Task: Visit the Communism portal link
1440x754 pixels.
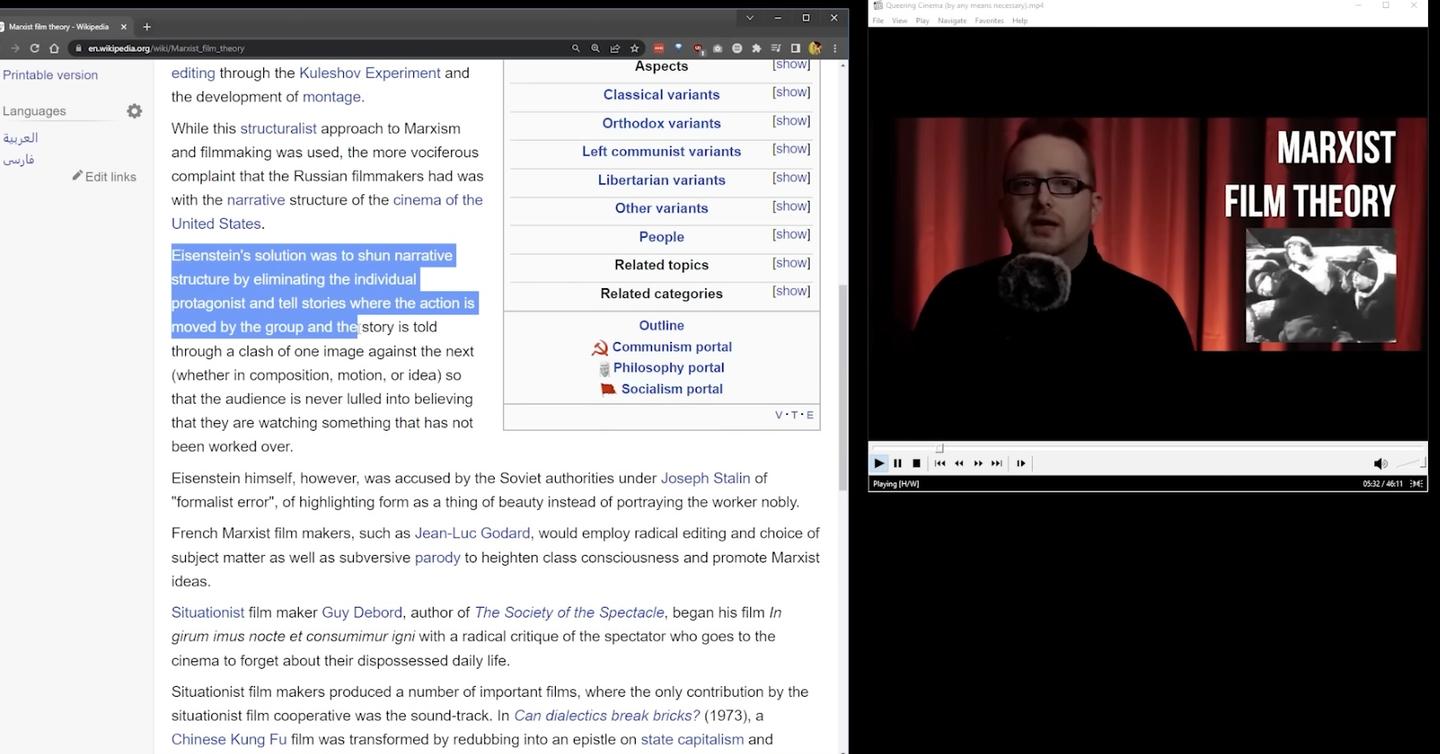Action: click(x=672, y=347)
